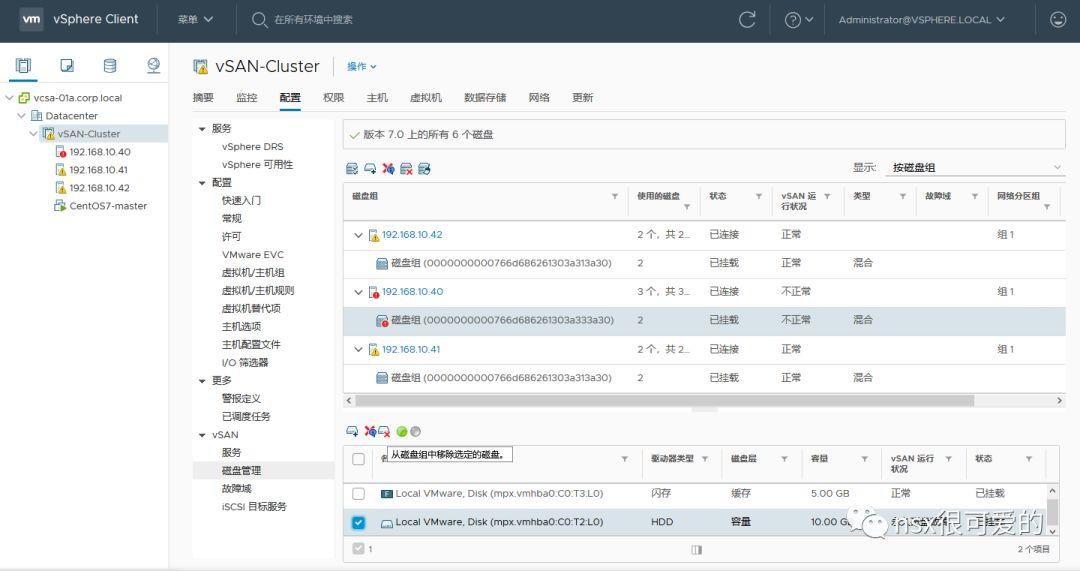Switch to the 监控 tab
Viewport: 1080px width, 571px height.
(247, 98)
